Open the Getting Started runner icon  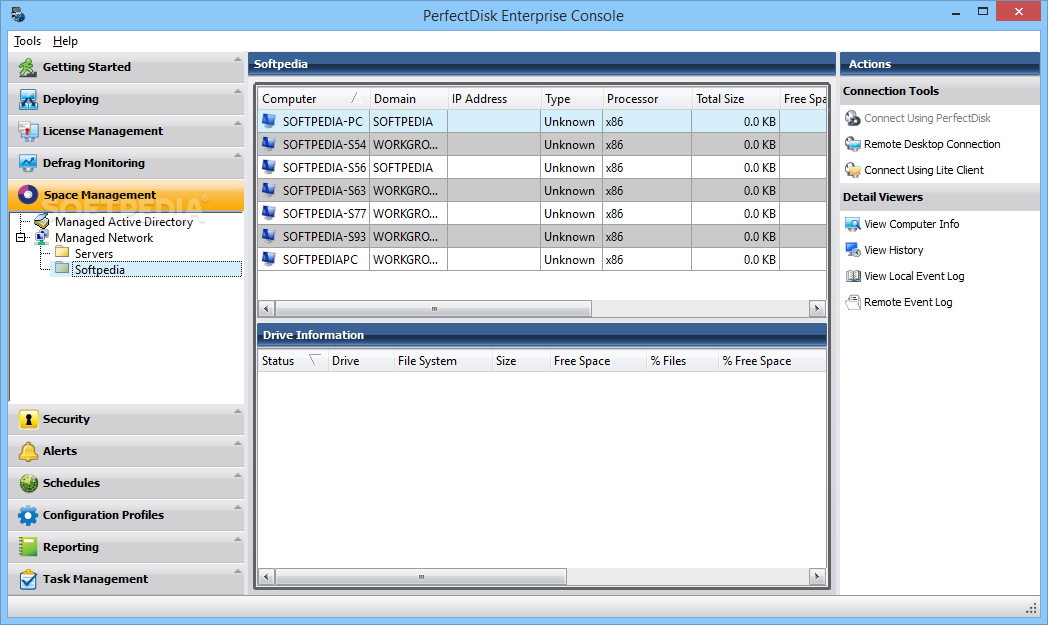click(x=27, y=67)
